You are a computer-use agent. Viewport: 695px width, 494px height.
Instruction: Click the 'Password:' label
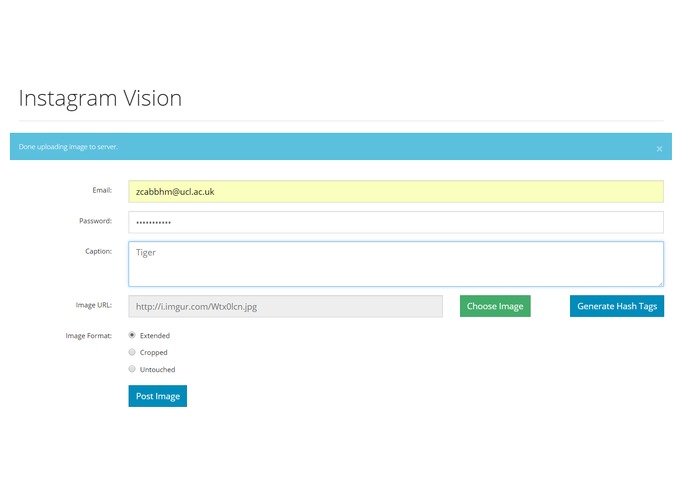pyautogui.click(x=96, y=221)
